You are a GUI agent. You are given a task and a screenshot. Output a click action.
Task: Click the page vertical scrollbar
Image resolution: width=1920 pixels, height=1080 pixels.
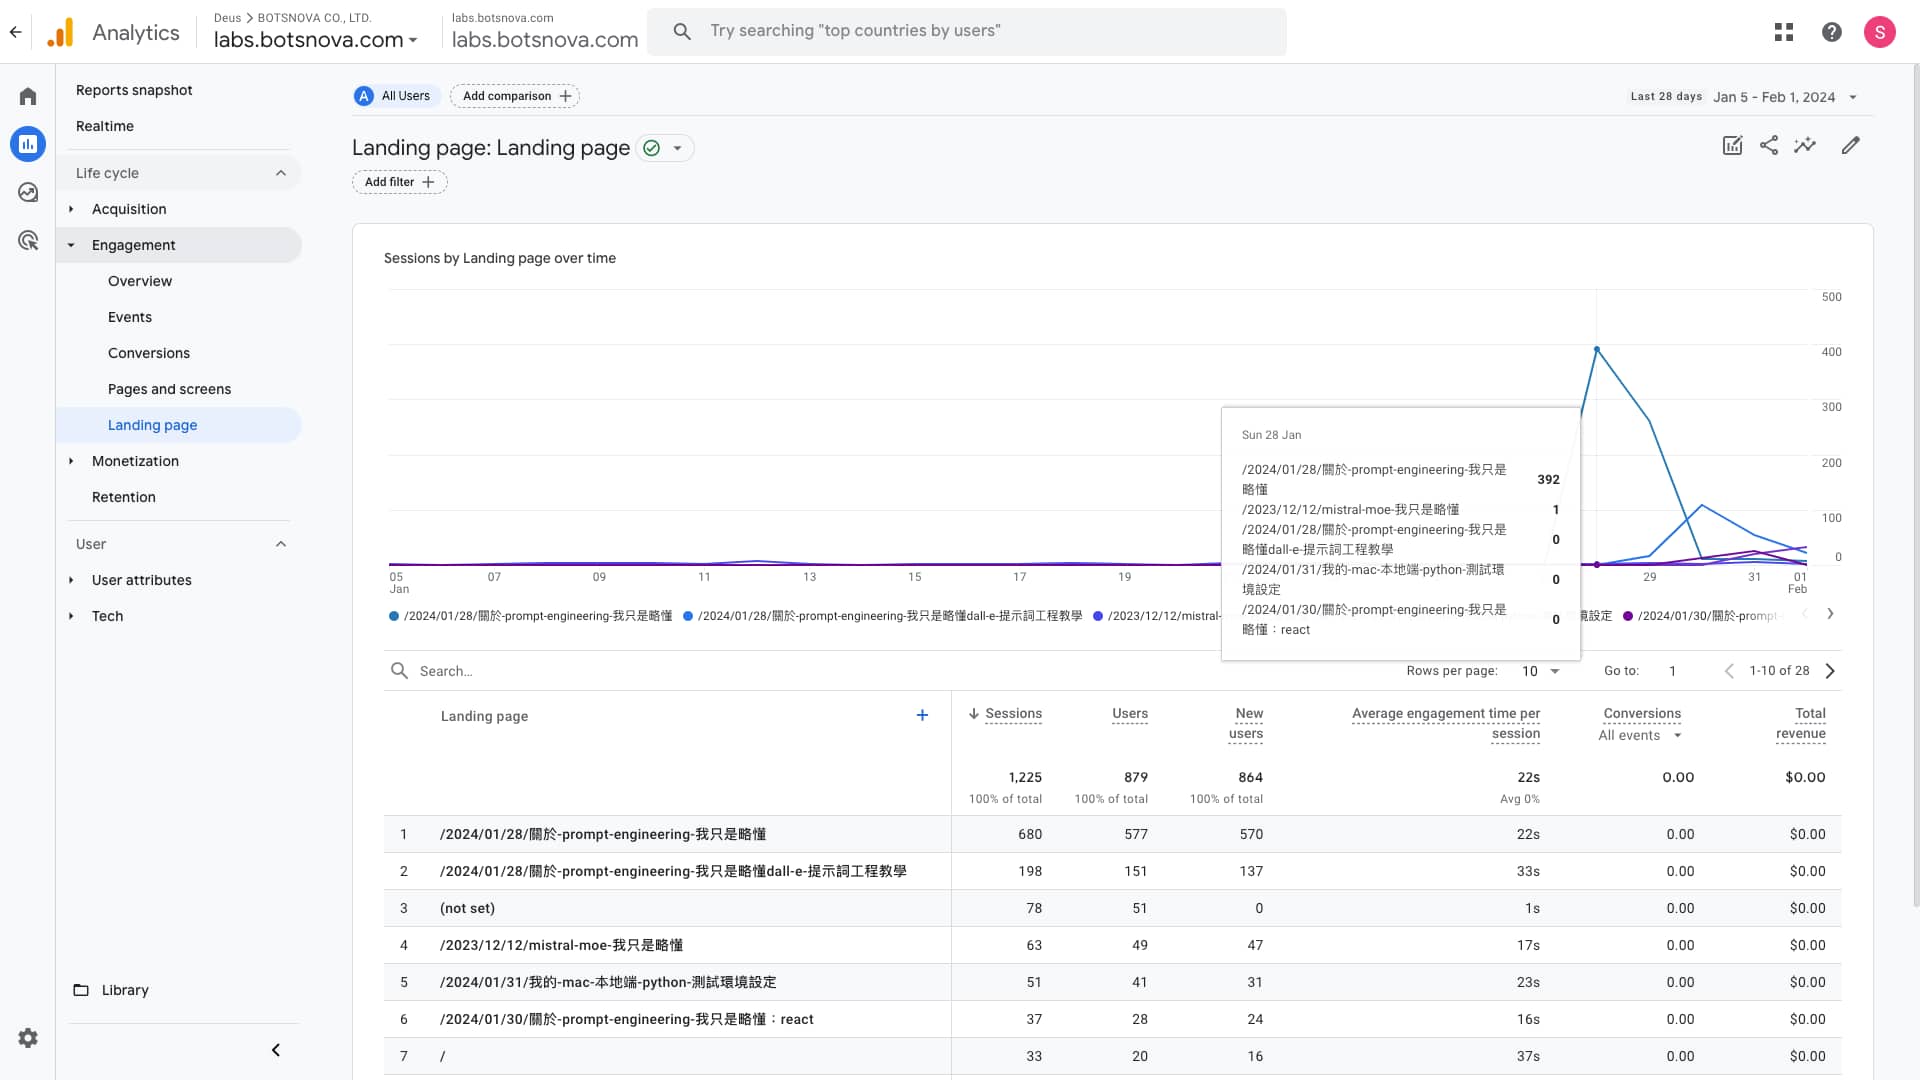(x=1915, y=485)
